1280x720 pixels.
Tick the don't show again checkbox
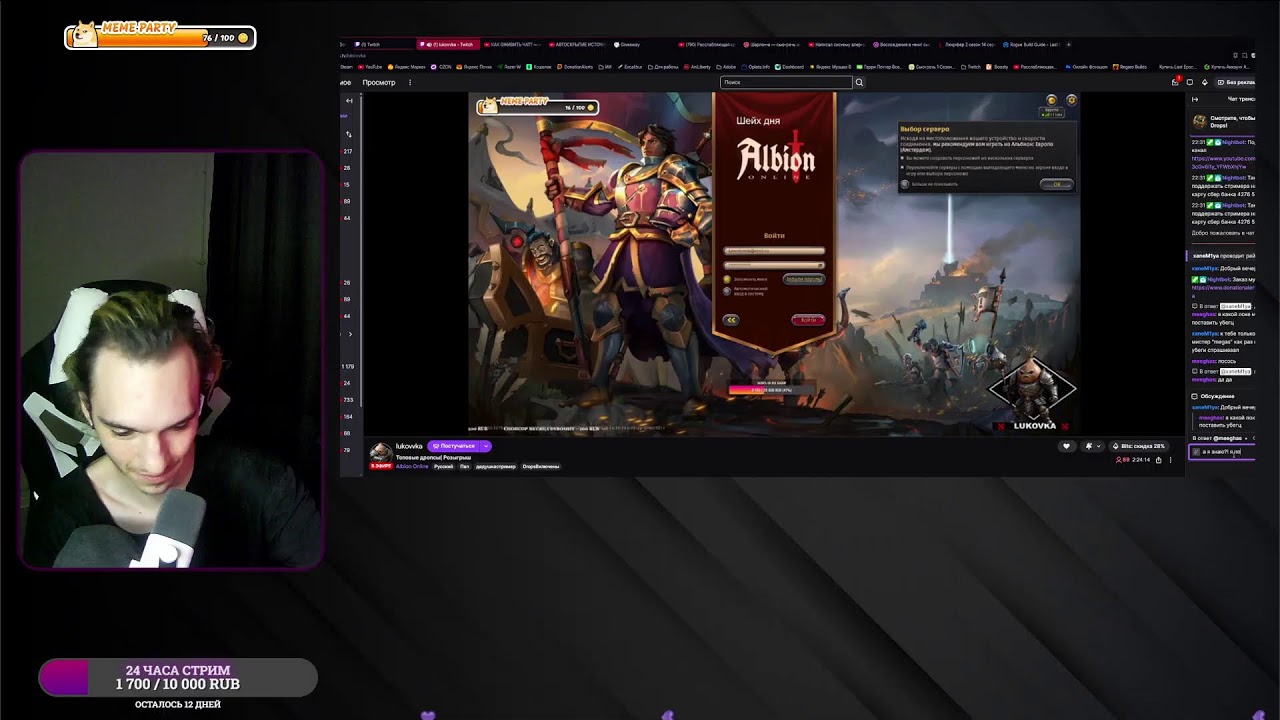pos(905,184)
